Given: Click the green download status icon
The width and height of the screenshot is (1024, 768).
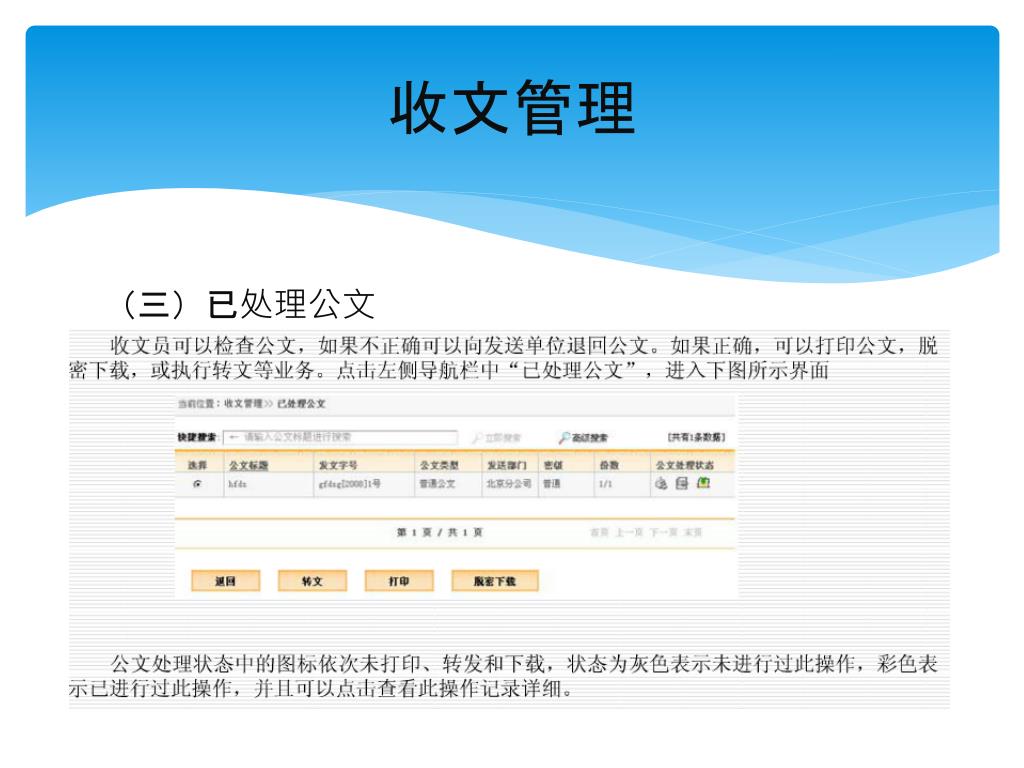Looking at the screenshot, I should pyautogui.click(x=703, y=483).
